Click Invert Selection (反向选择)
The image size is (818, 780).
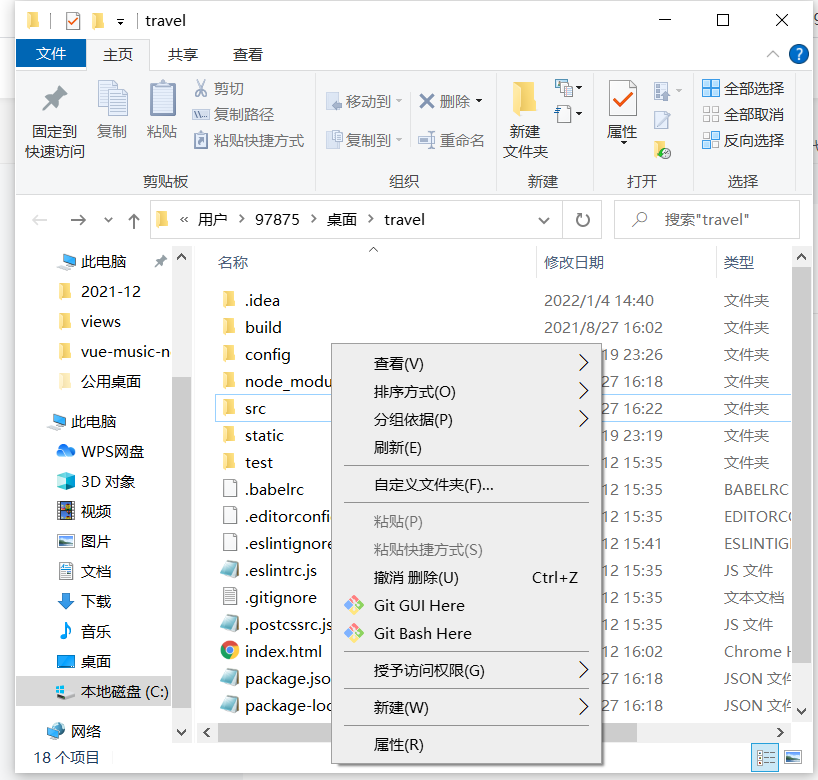pyautogui.click(x=743, y=140)
